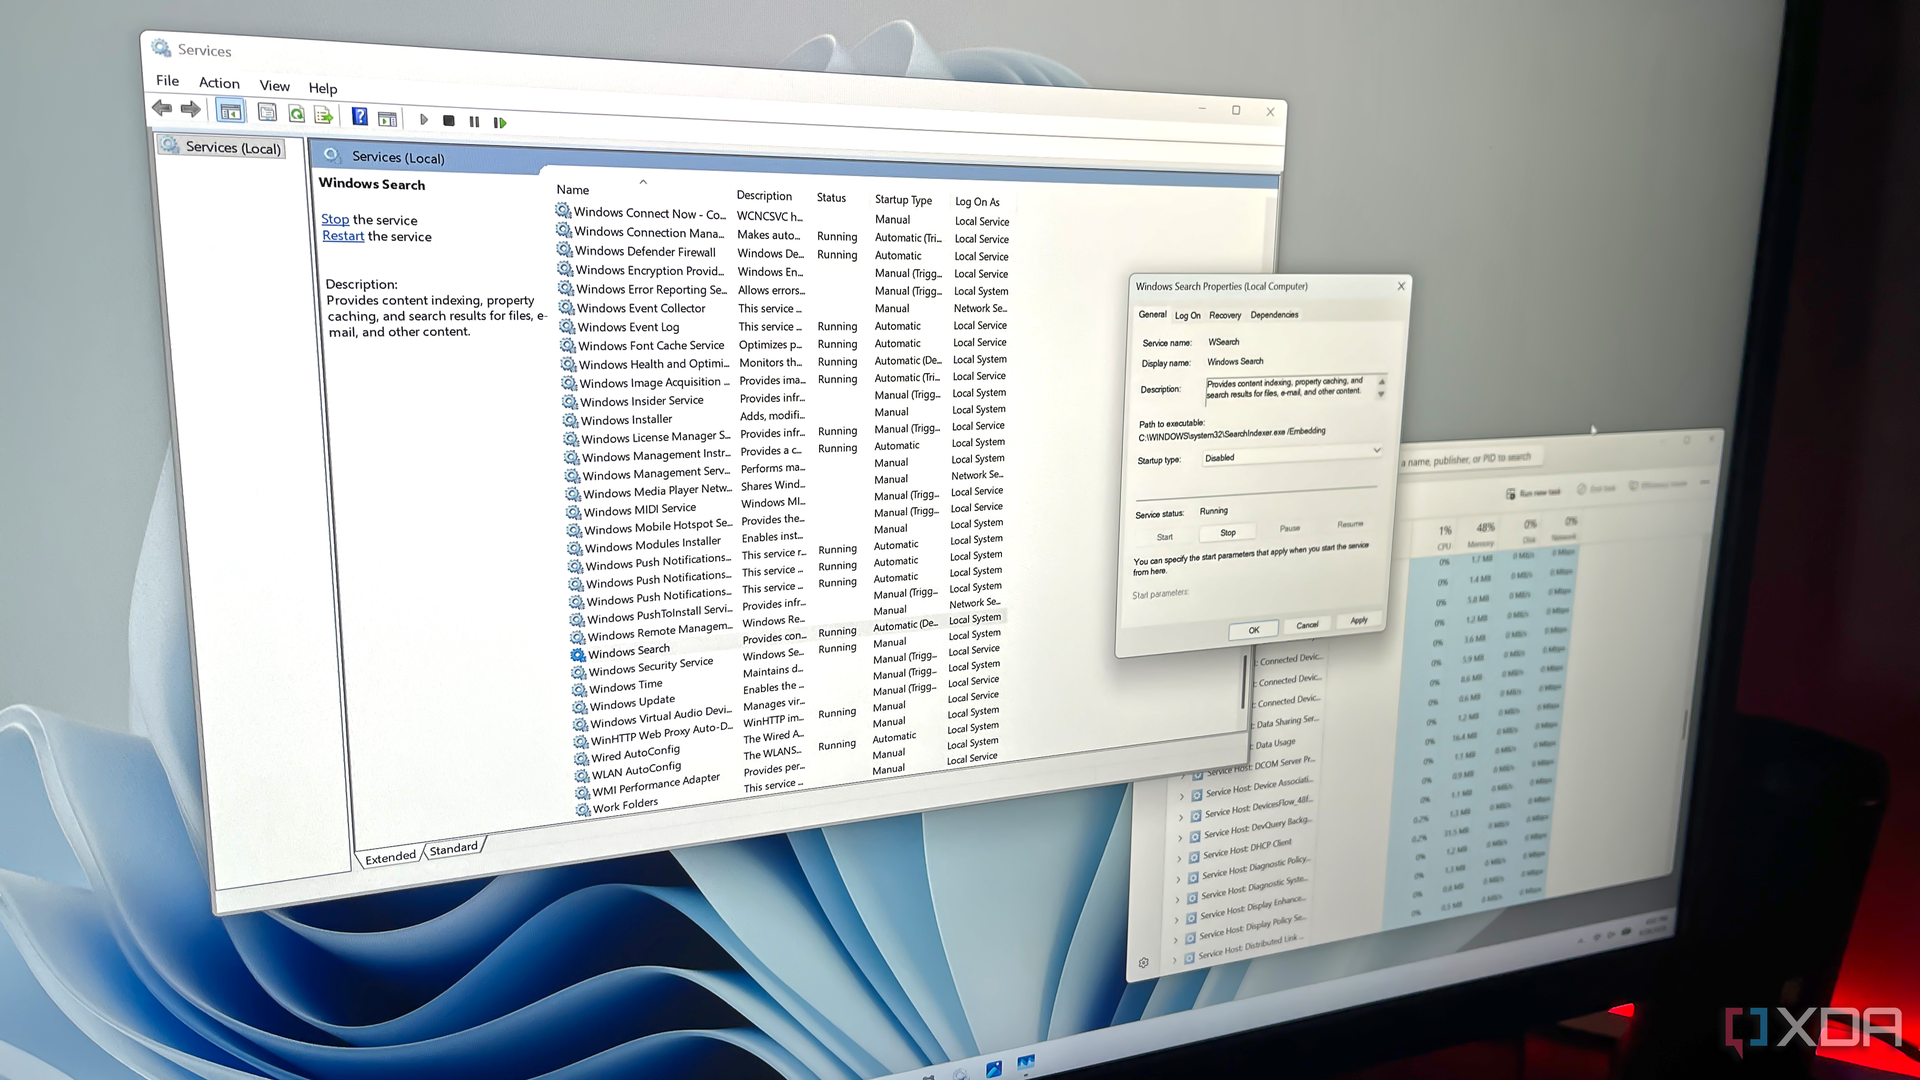Click the gear icon beside Windows Search row
This screenshot has height=1080, width=1920.
click(x=578, y=655)
